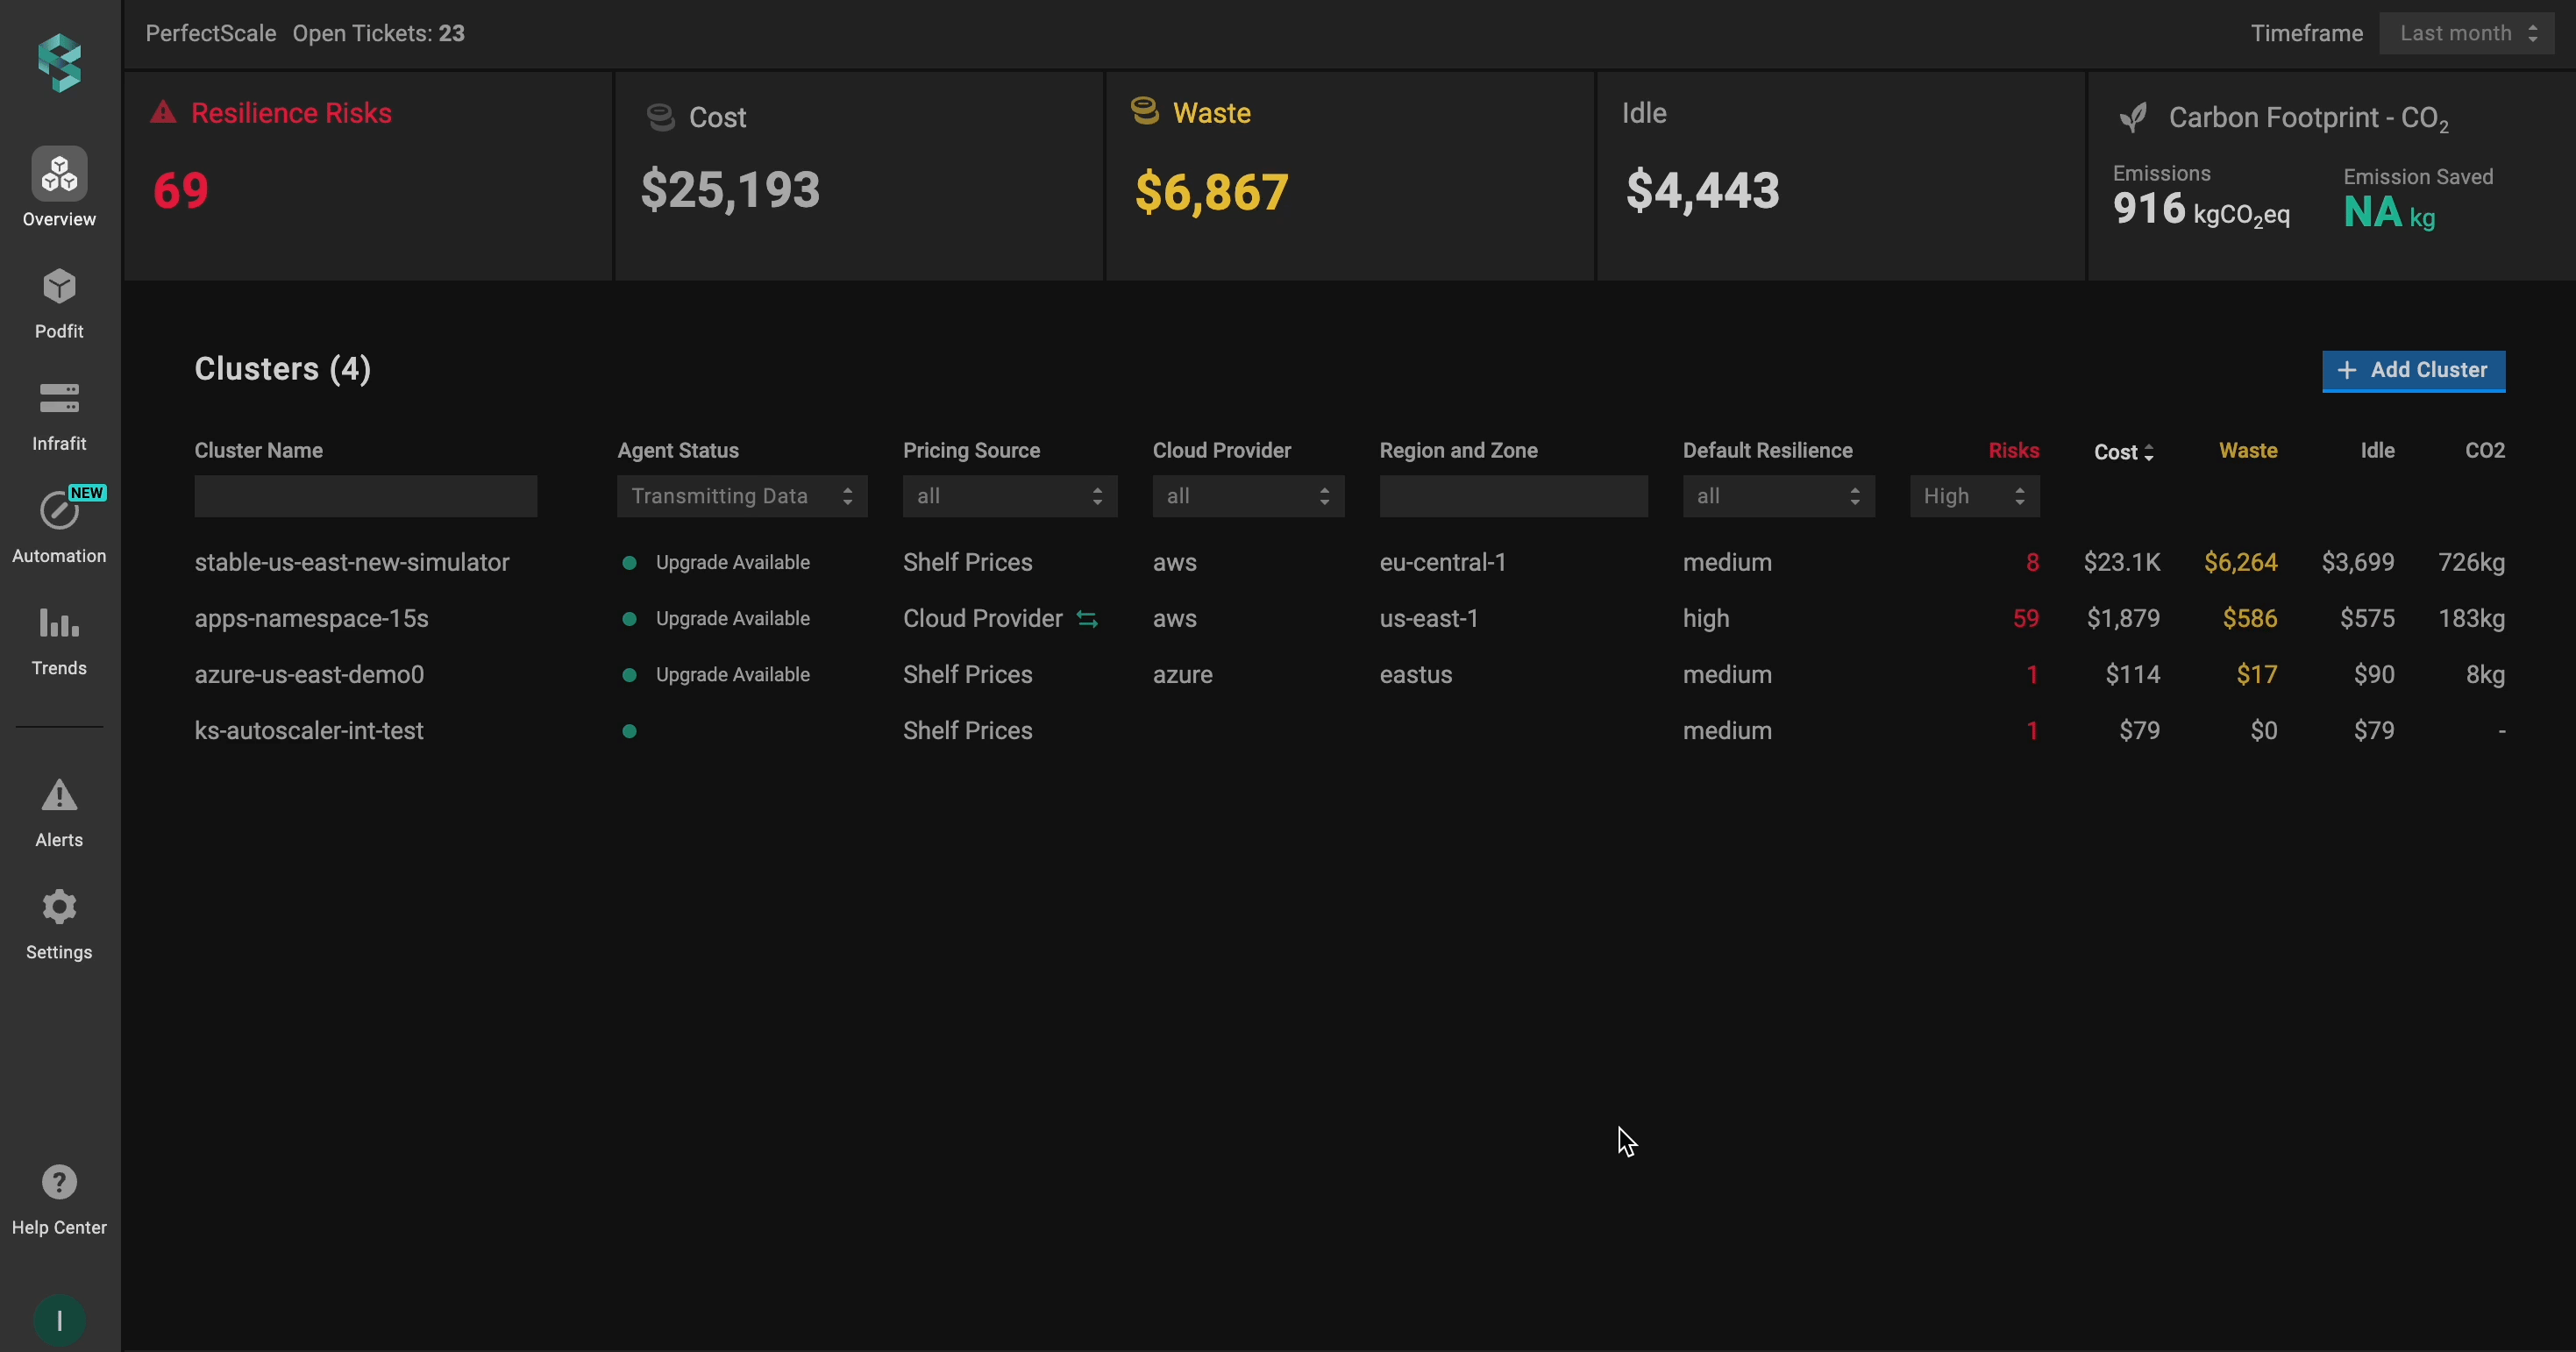Open the Alerts warning icon
This screenshot has height=1352, width=2576.
click(59, 796)
